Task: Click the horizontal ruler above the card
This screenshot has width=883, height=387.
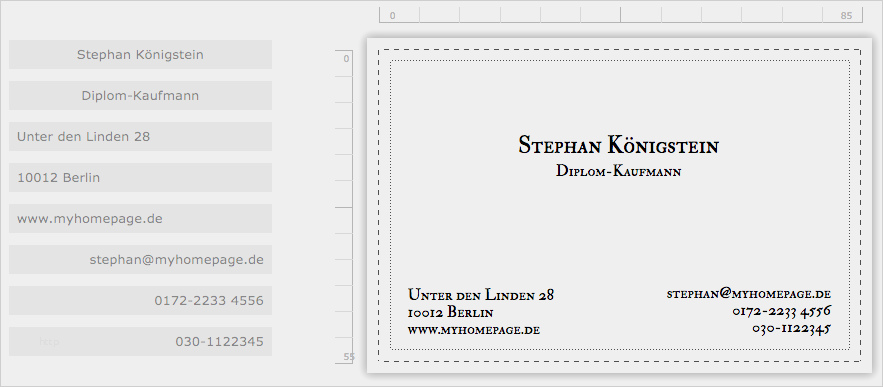Action: 621,15
